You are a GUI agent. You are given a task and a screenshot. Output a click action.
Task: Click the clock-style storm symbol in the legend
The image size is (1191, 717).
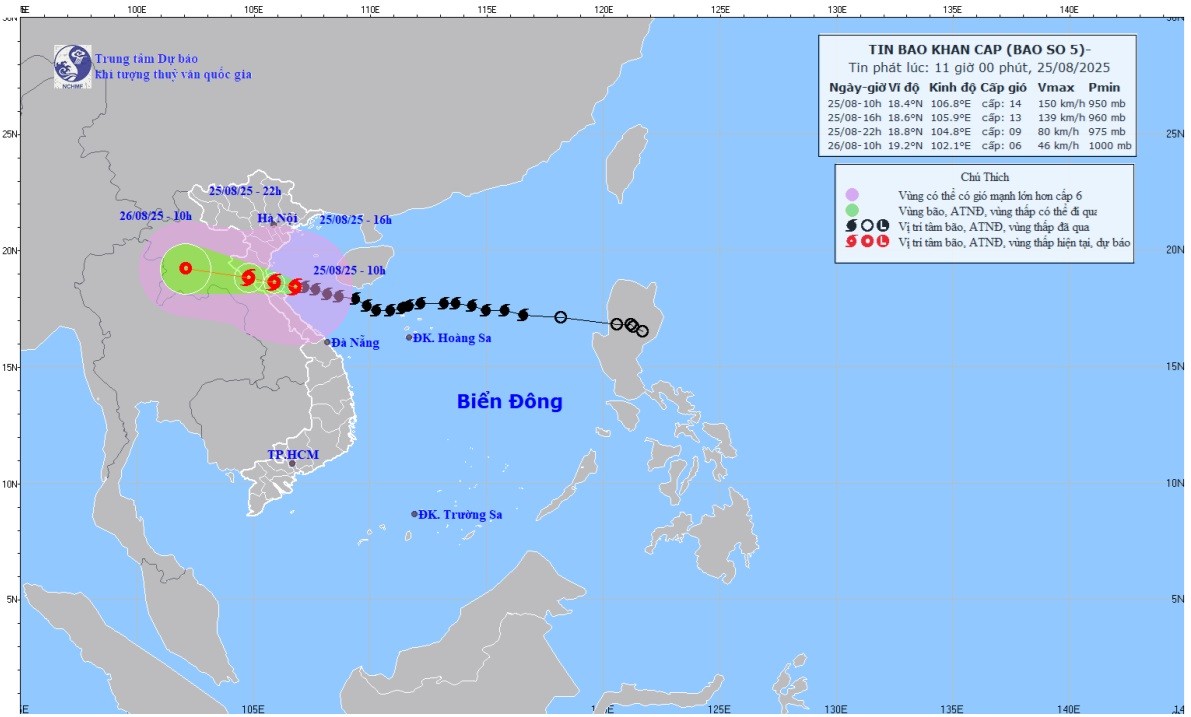[x=883, y=226]
